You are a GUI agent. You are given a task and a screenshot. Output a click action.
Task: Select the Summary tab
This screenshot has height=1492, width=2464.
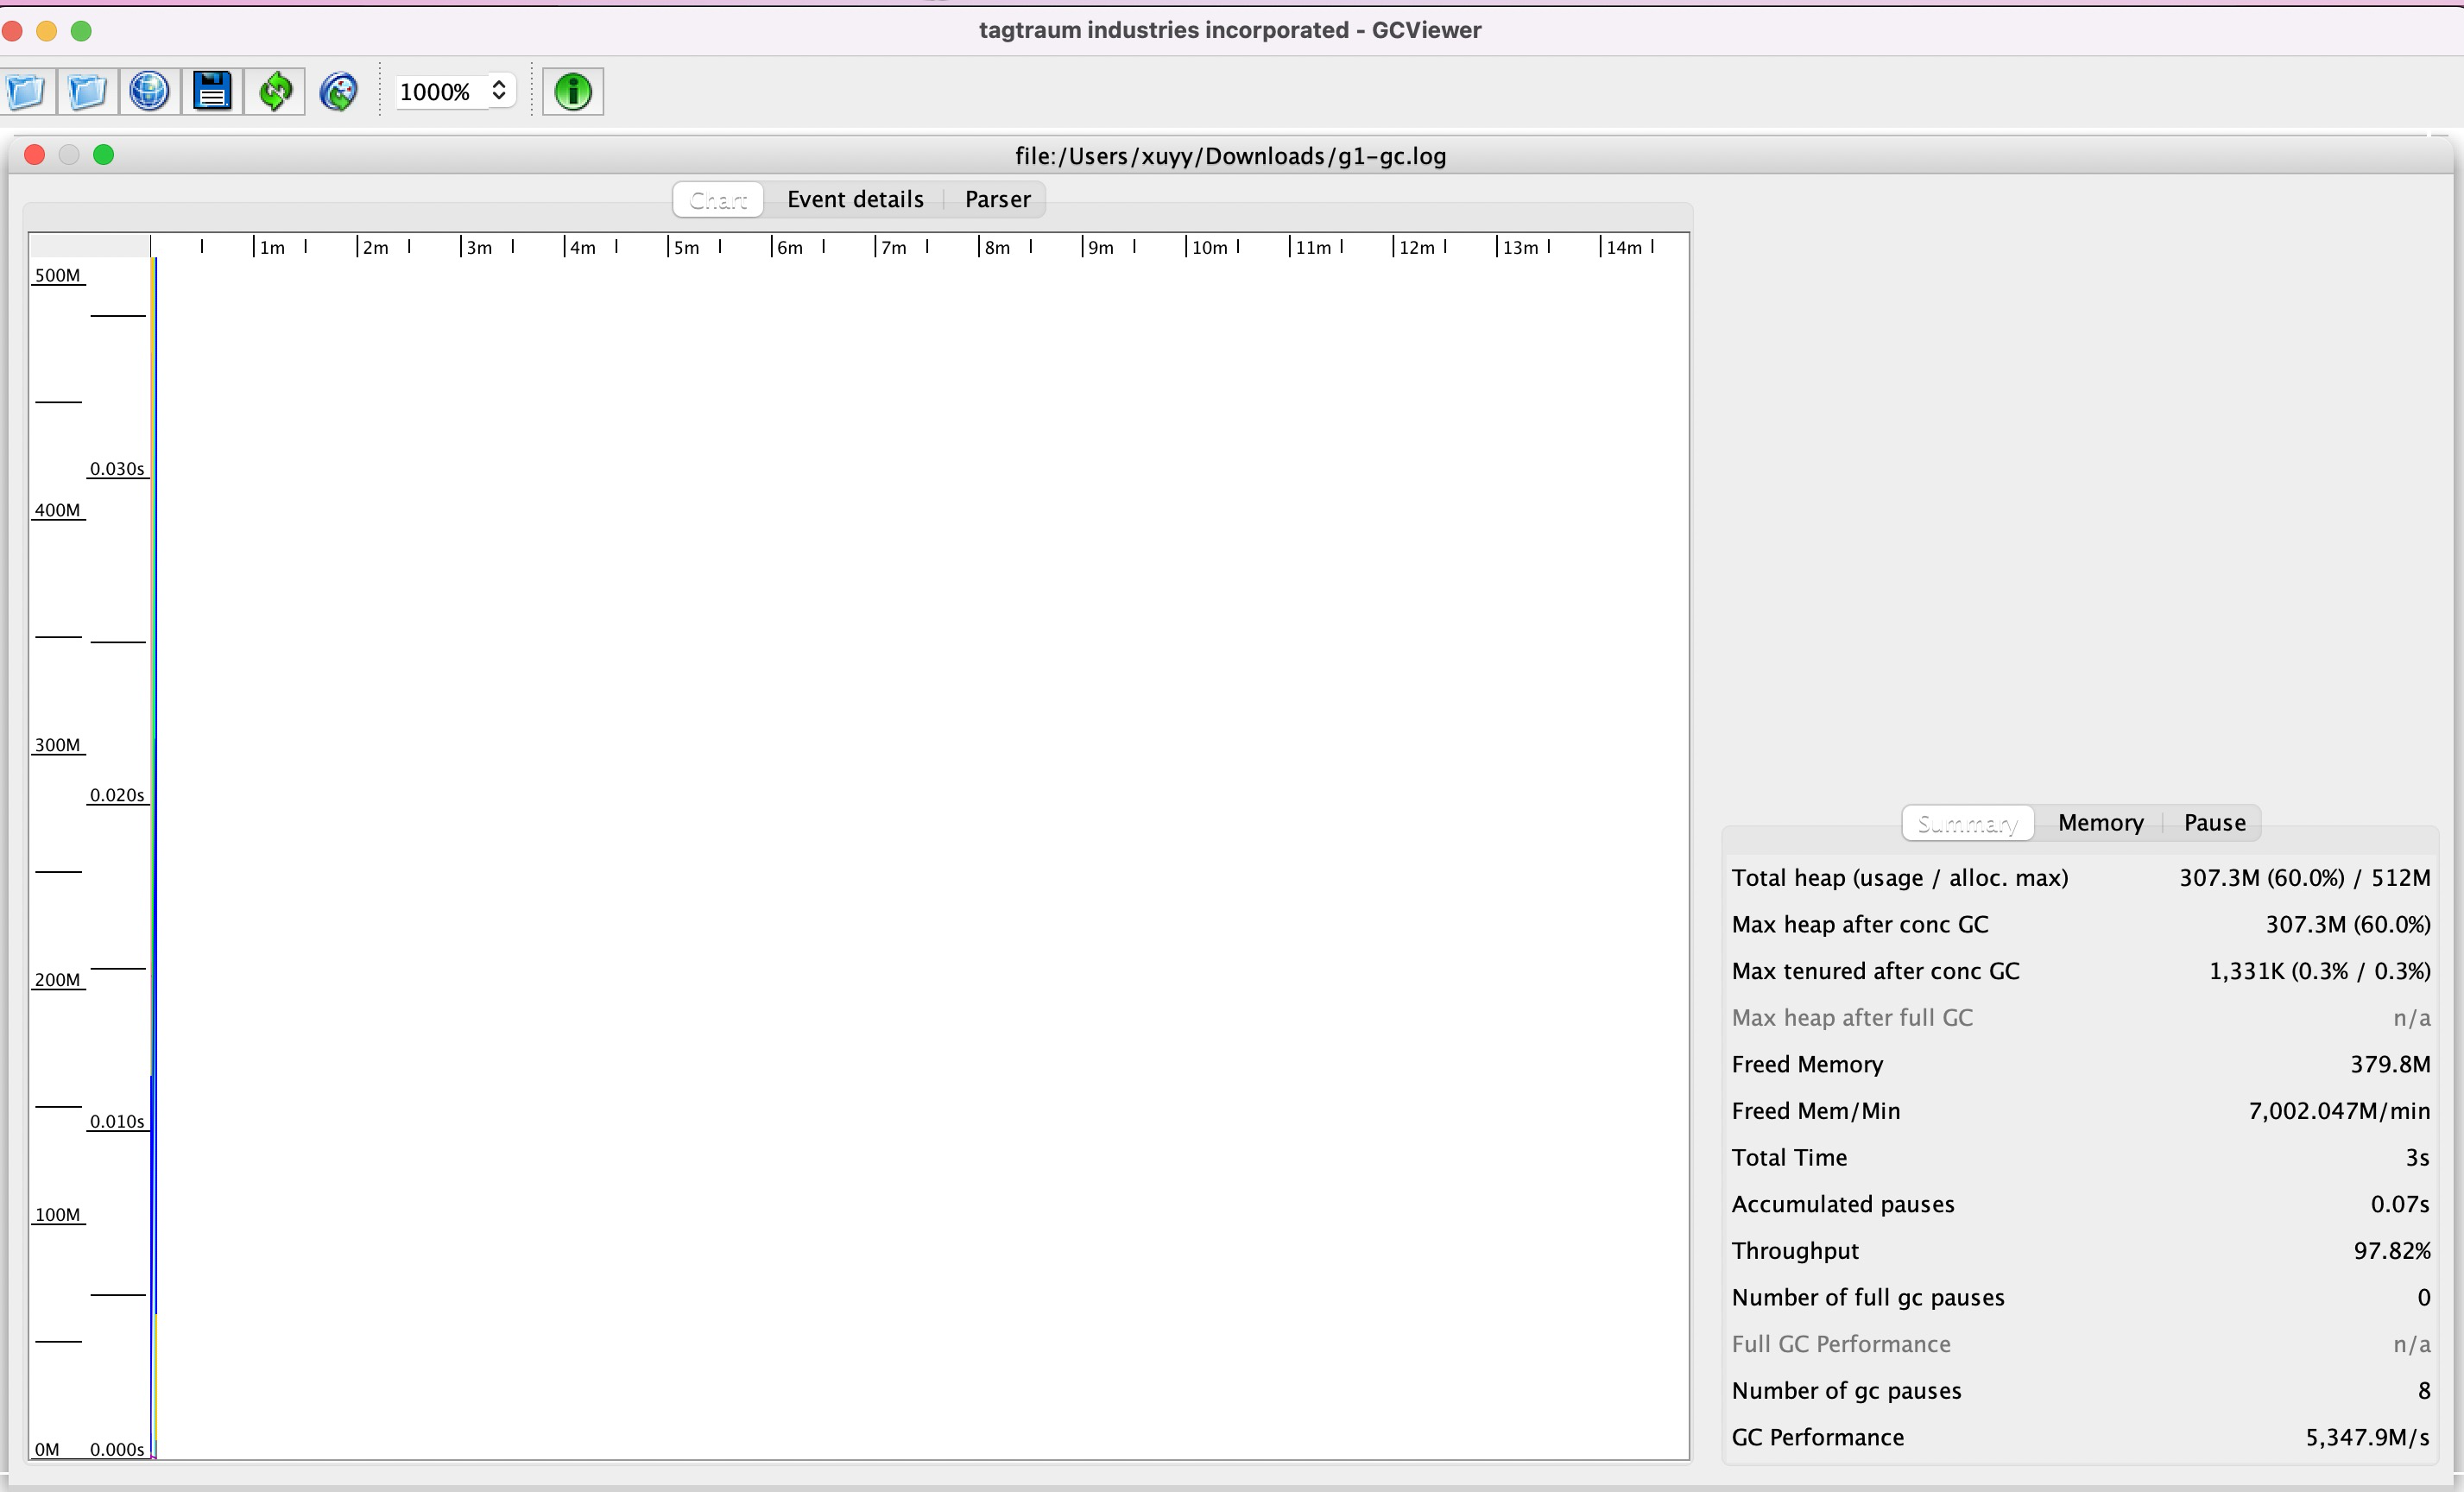(1967, 823)
